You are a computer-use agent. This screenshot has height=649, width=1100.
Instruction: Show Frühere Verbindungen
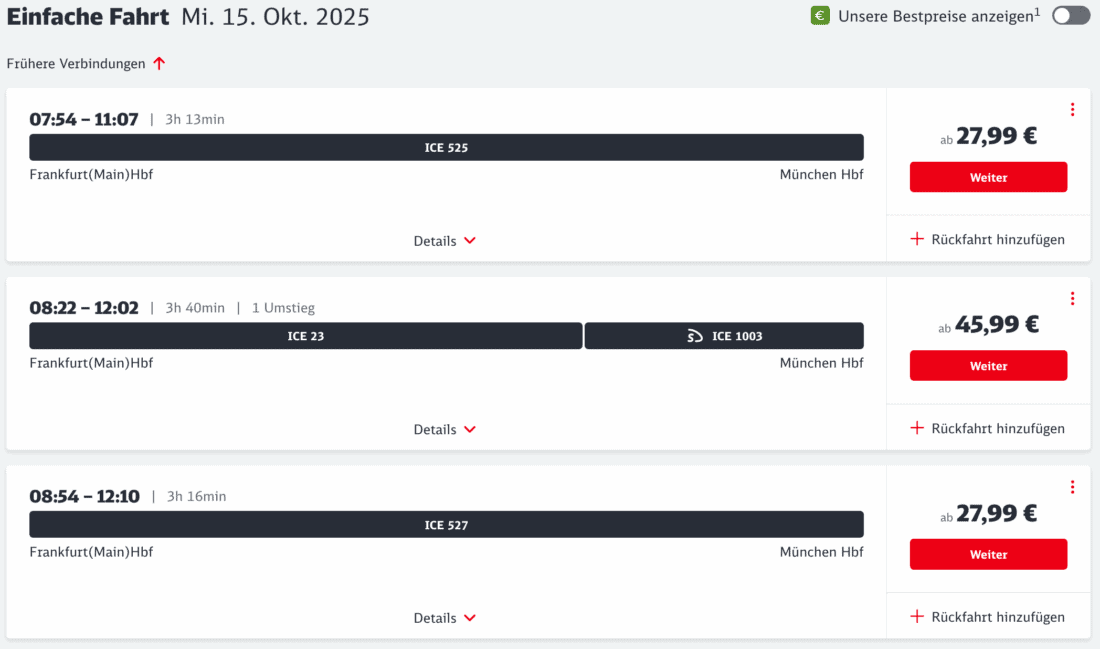pyautogui.click(x=76, y=64)
